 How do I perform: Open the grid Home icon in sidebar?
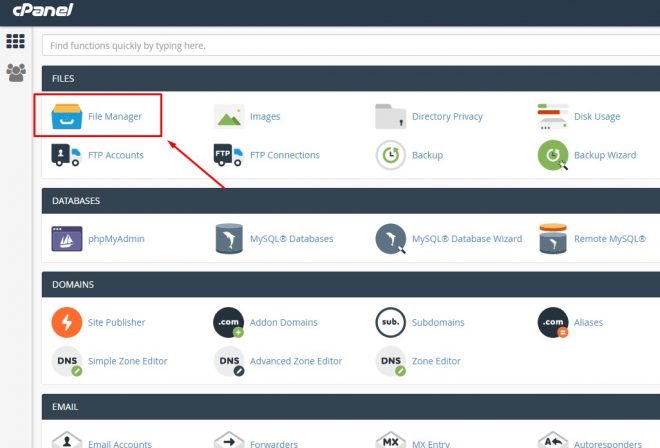point(16,41)
